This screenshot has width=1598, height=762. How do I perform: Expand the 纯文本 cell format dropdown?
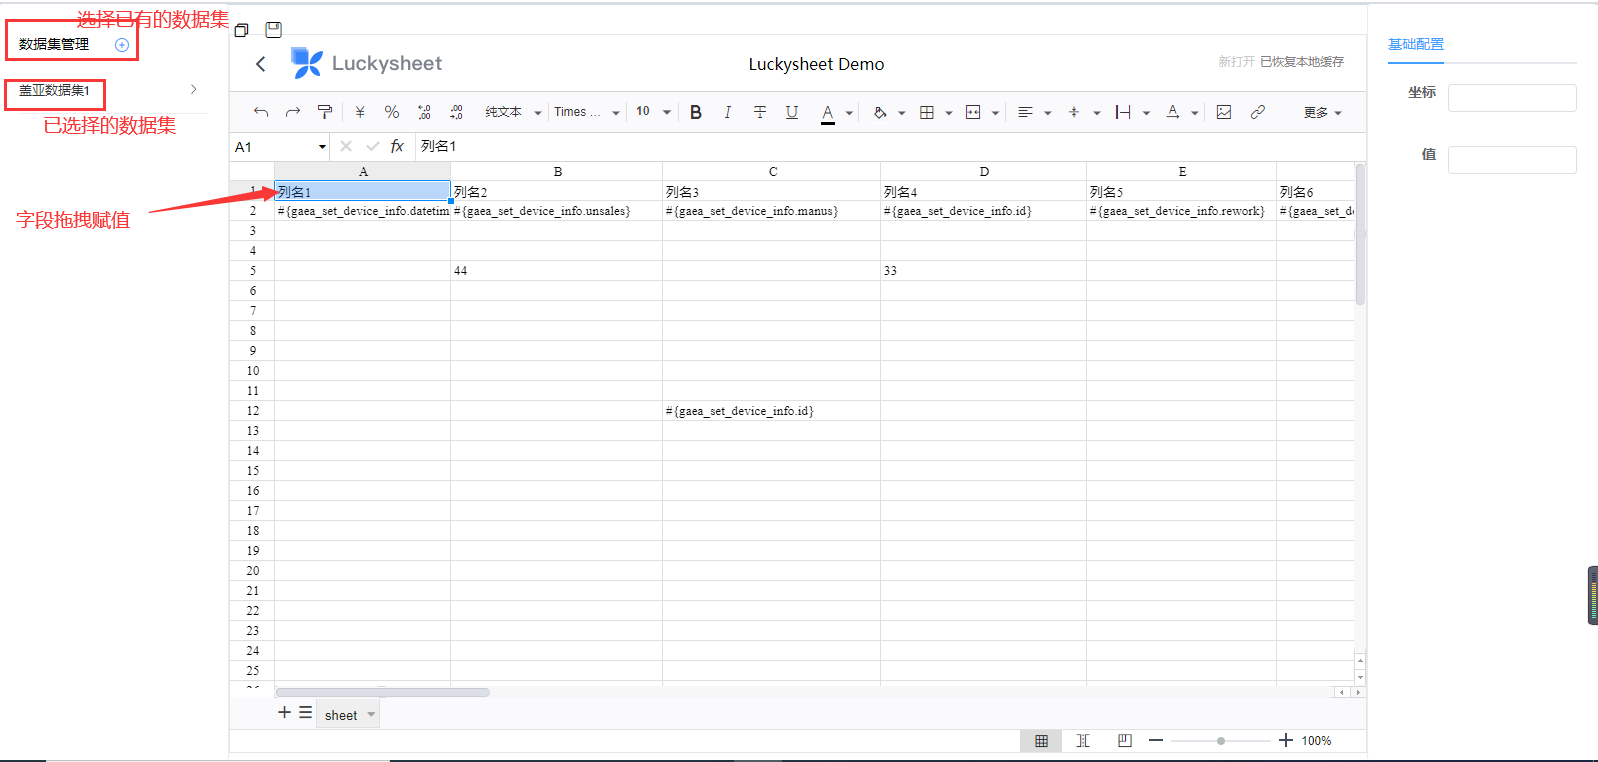512,112
